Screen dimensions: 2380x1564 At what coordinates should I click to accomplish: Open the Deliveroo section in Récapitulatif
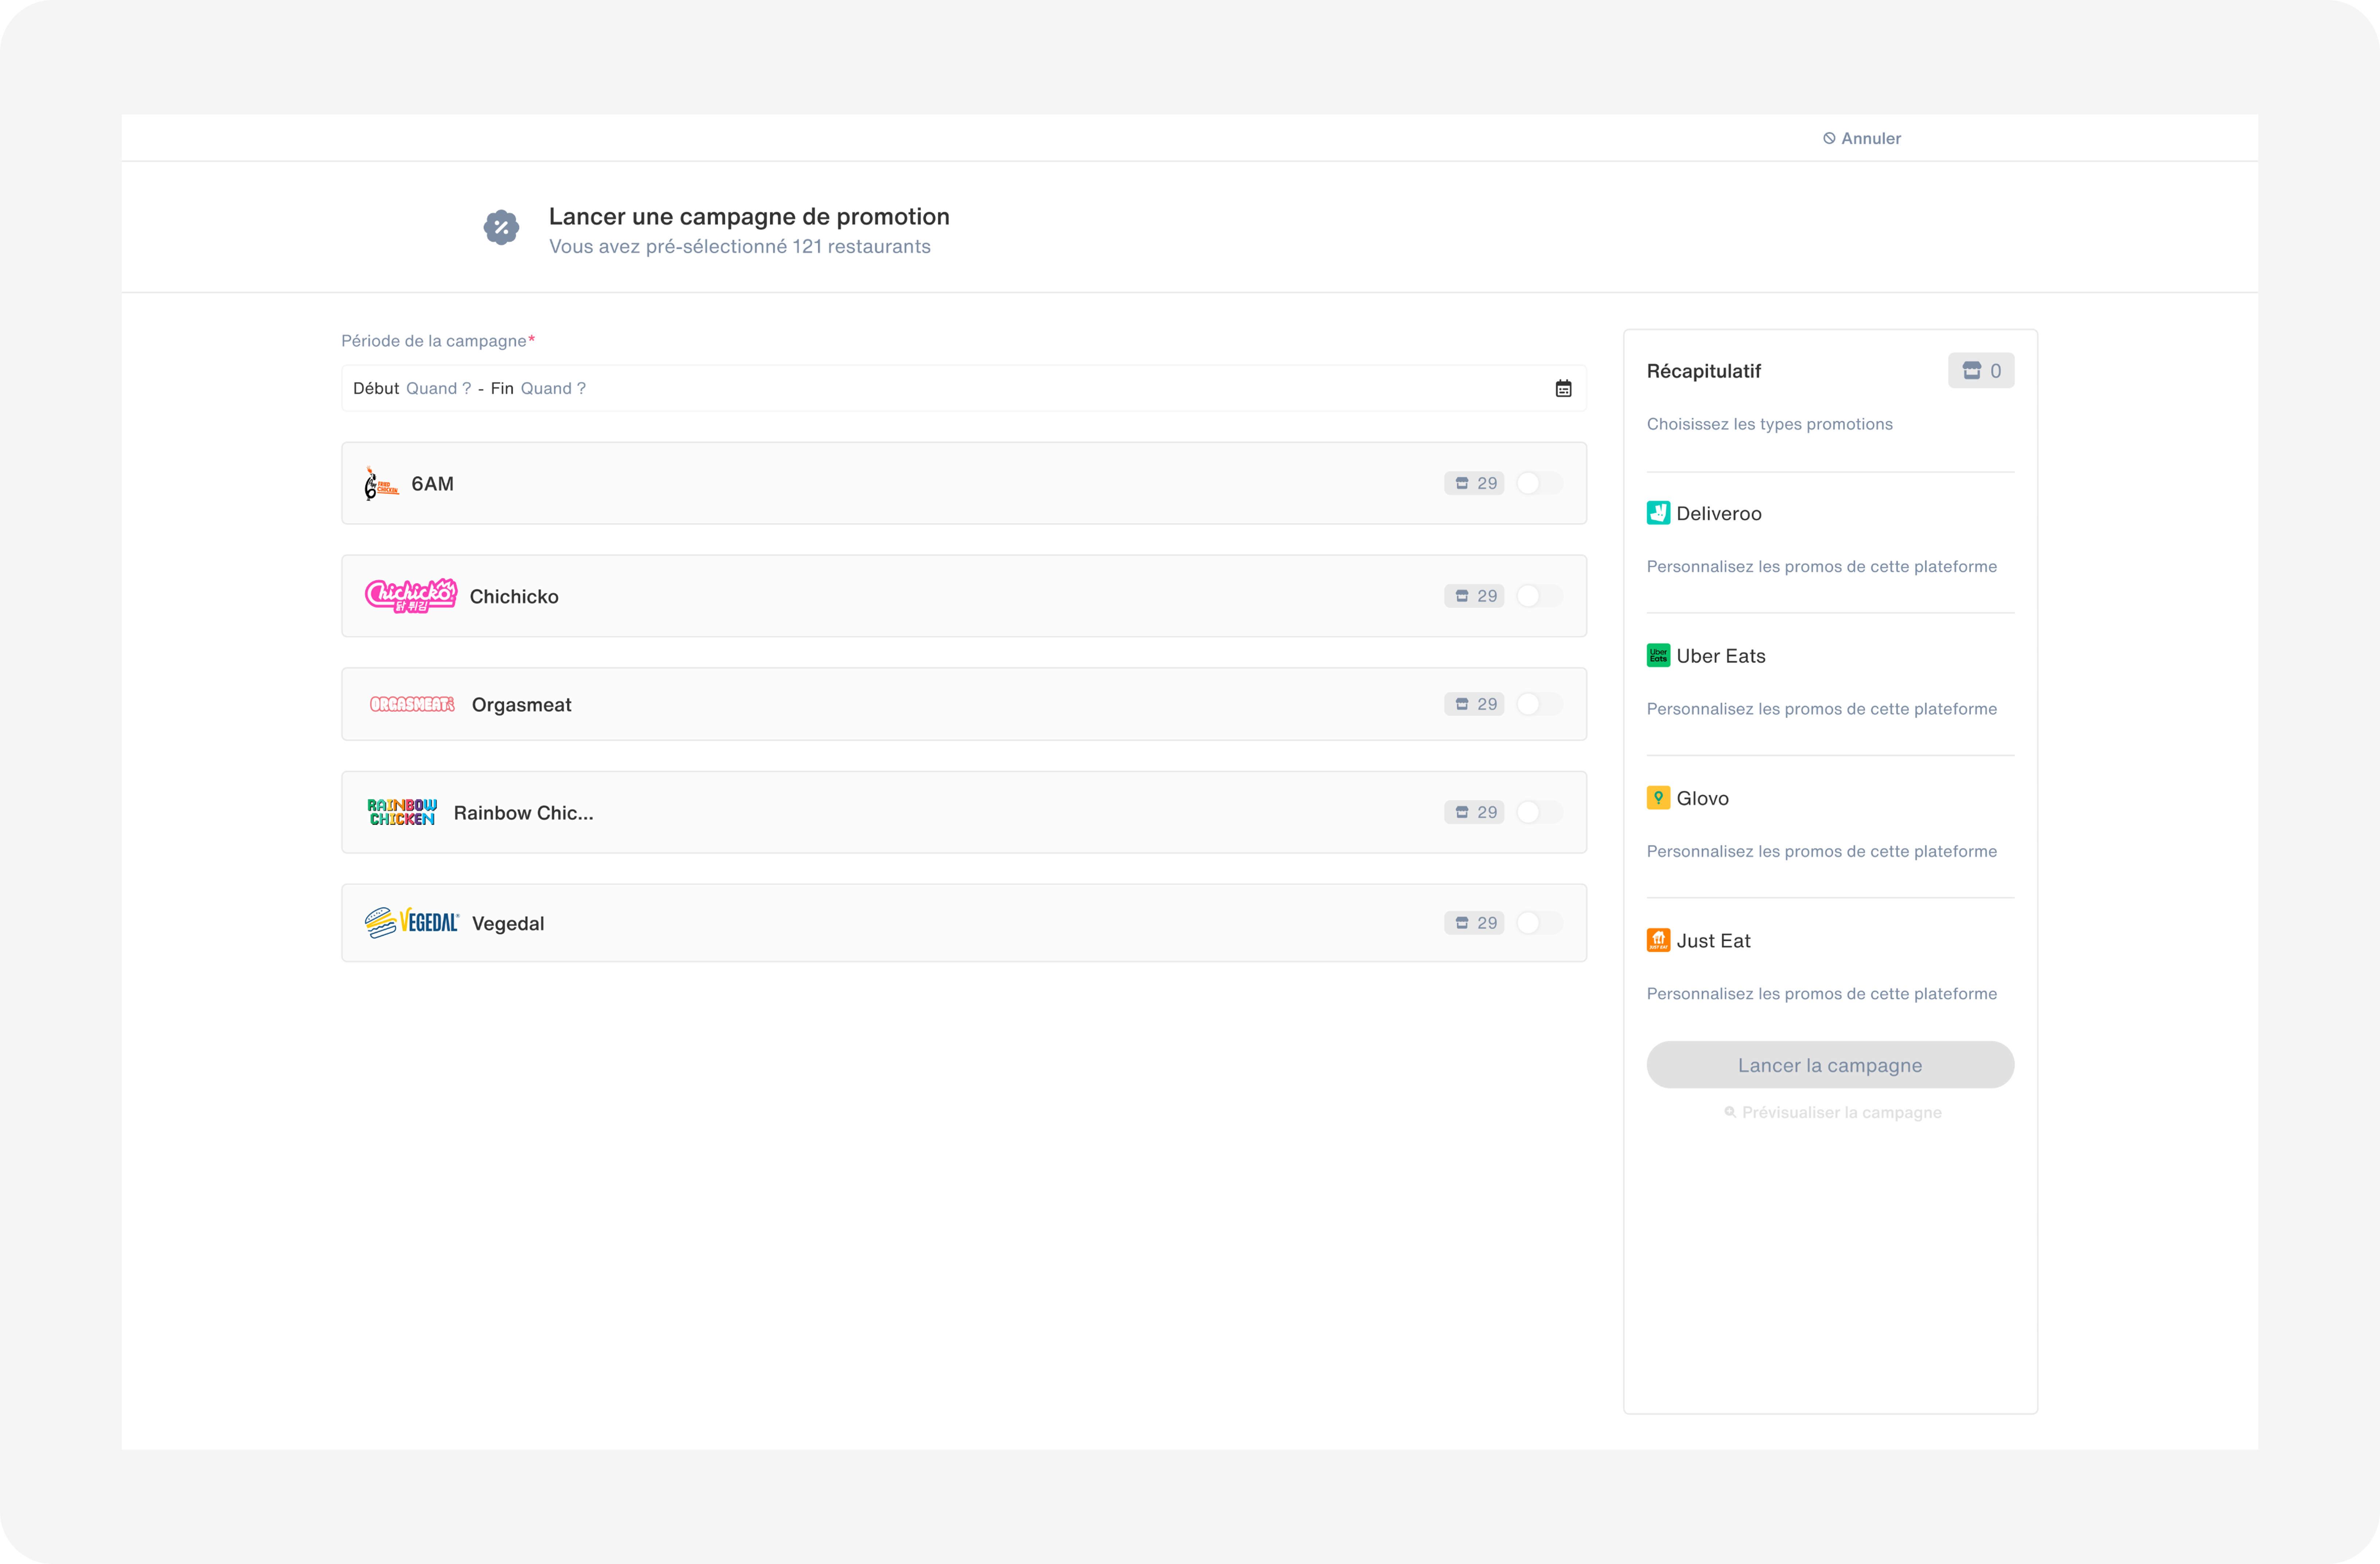click(1718, 513)
